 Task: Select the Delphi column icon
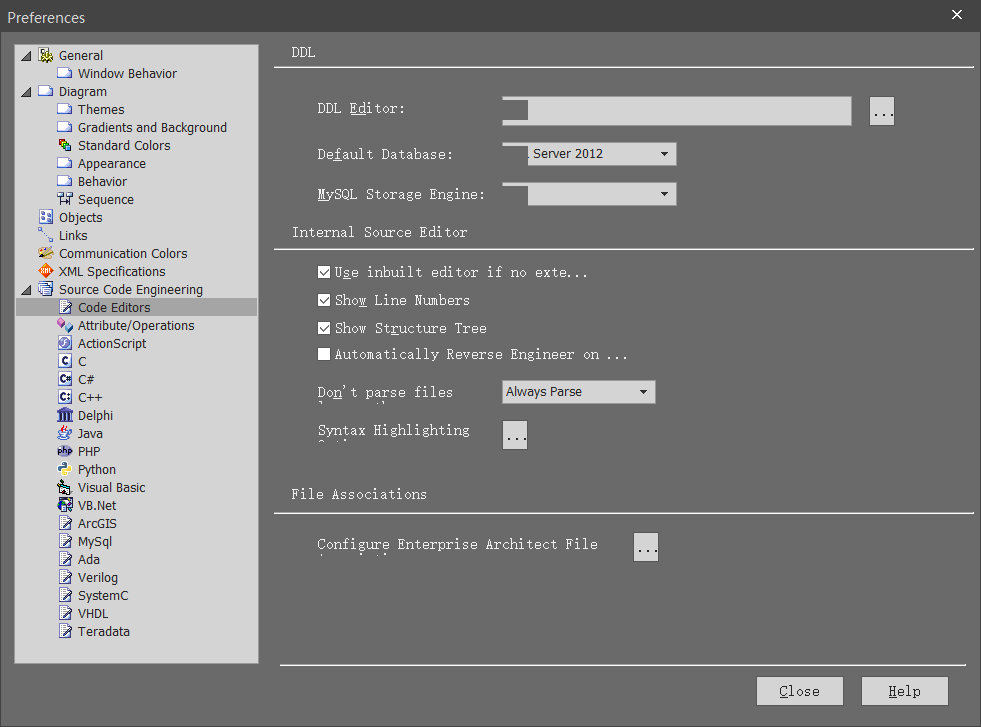click(64, 415)
